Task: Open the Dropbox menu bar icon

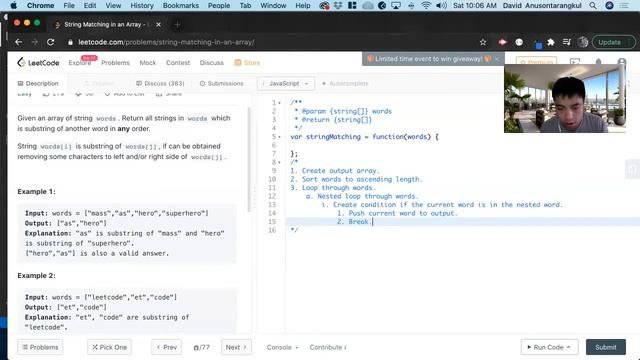Action: [338, 5]
